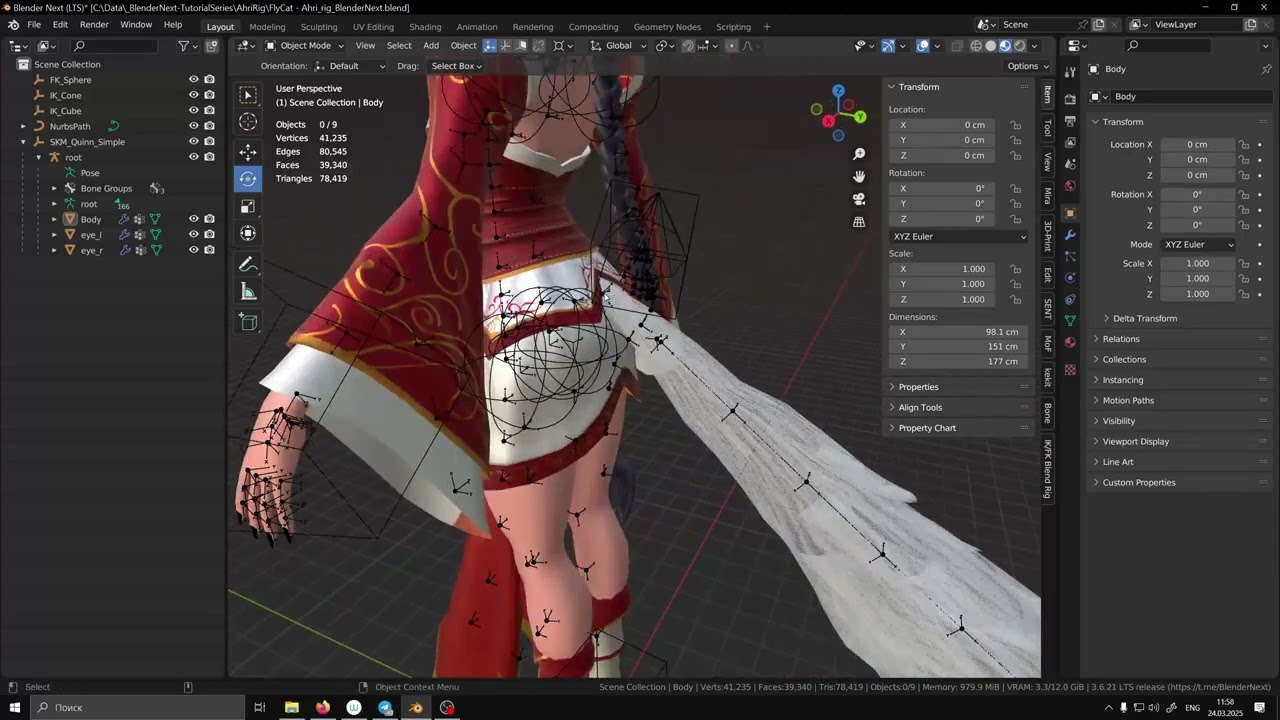The width and height of the screenshot is (1280, 720).
Task: Open the Render properties tab icon
Action: click(x=1070, y=98)
